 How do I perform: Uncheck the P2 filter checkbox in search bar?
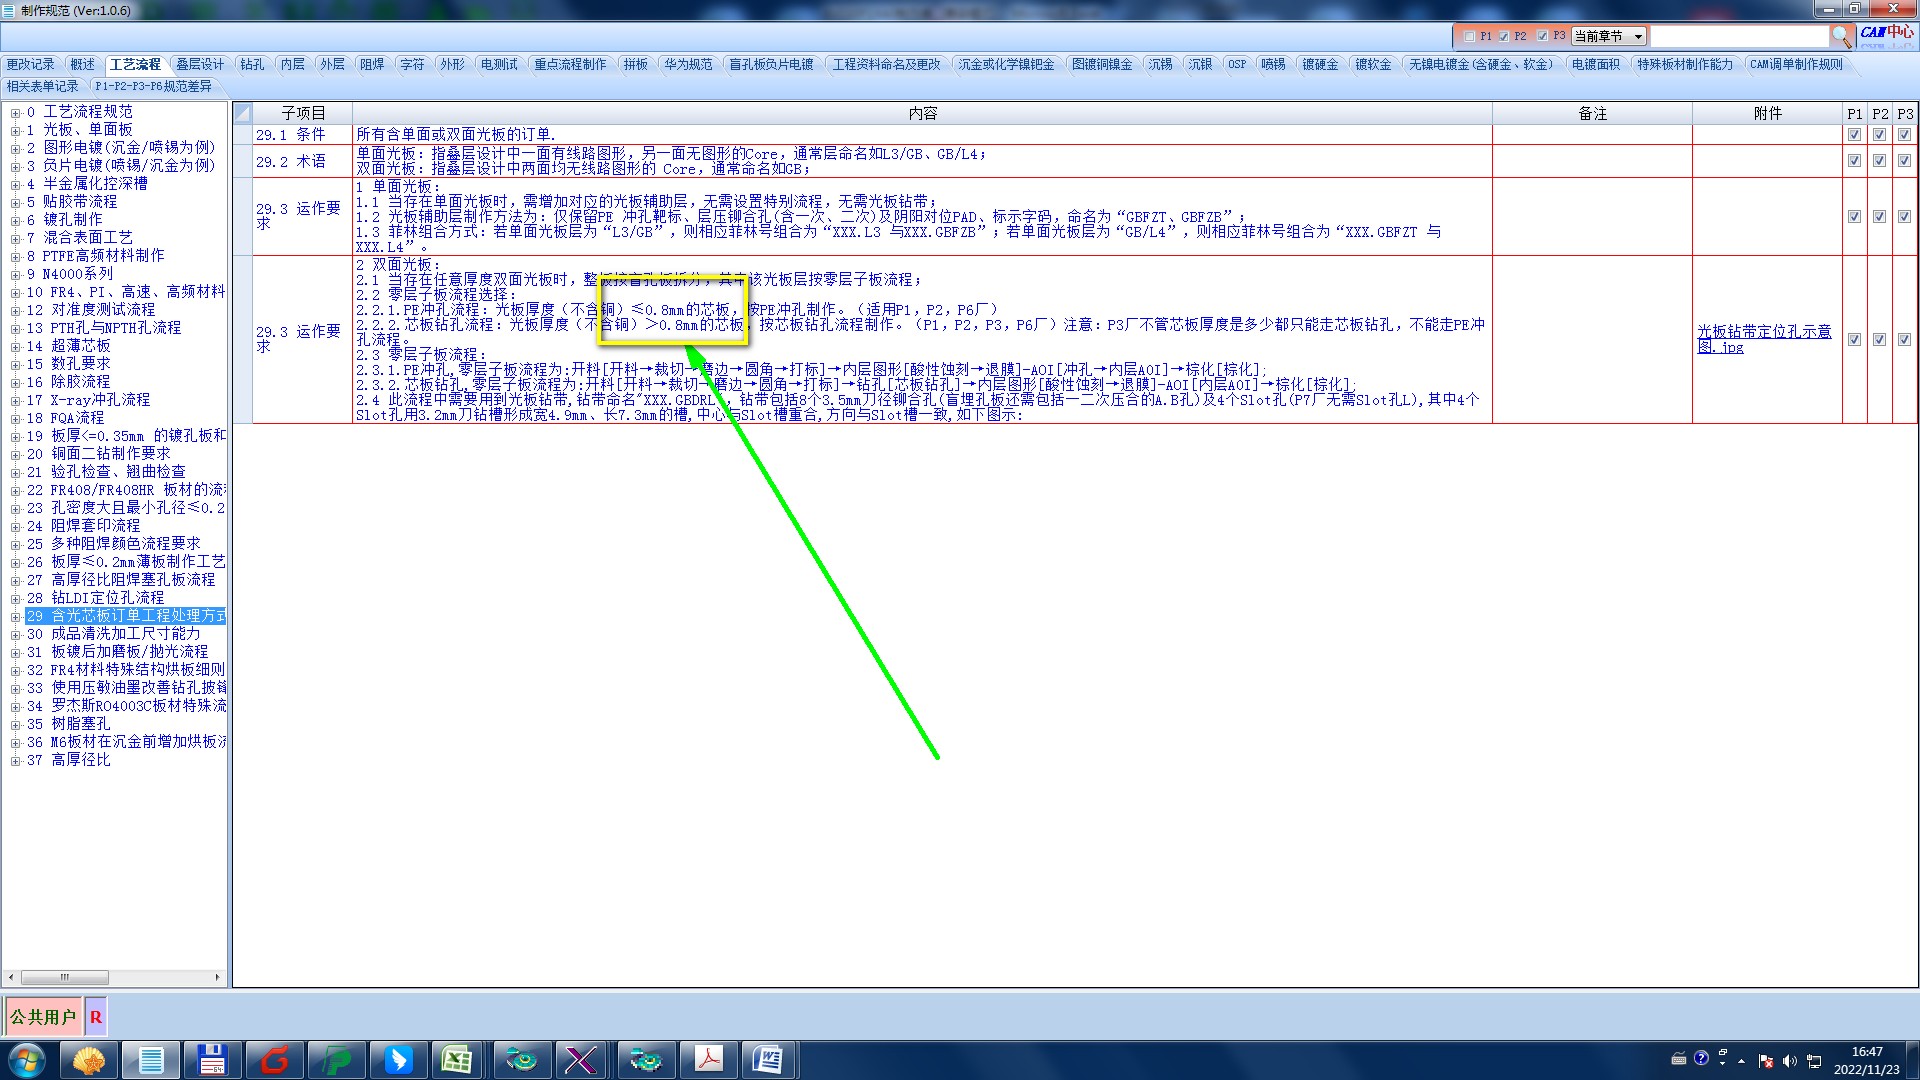(x=1503, y=36)
